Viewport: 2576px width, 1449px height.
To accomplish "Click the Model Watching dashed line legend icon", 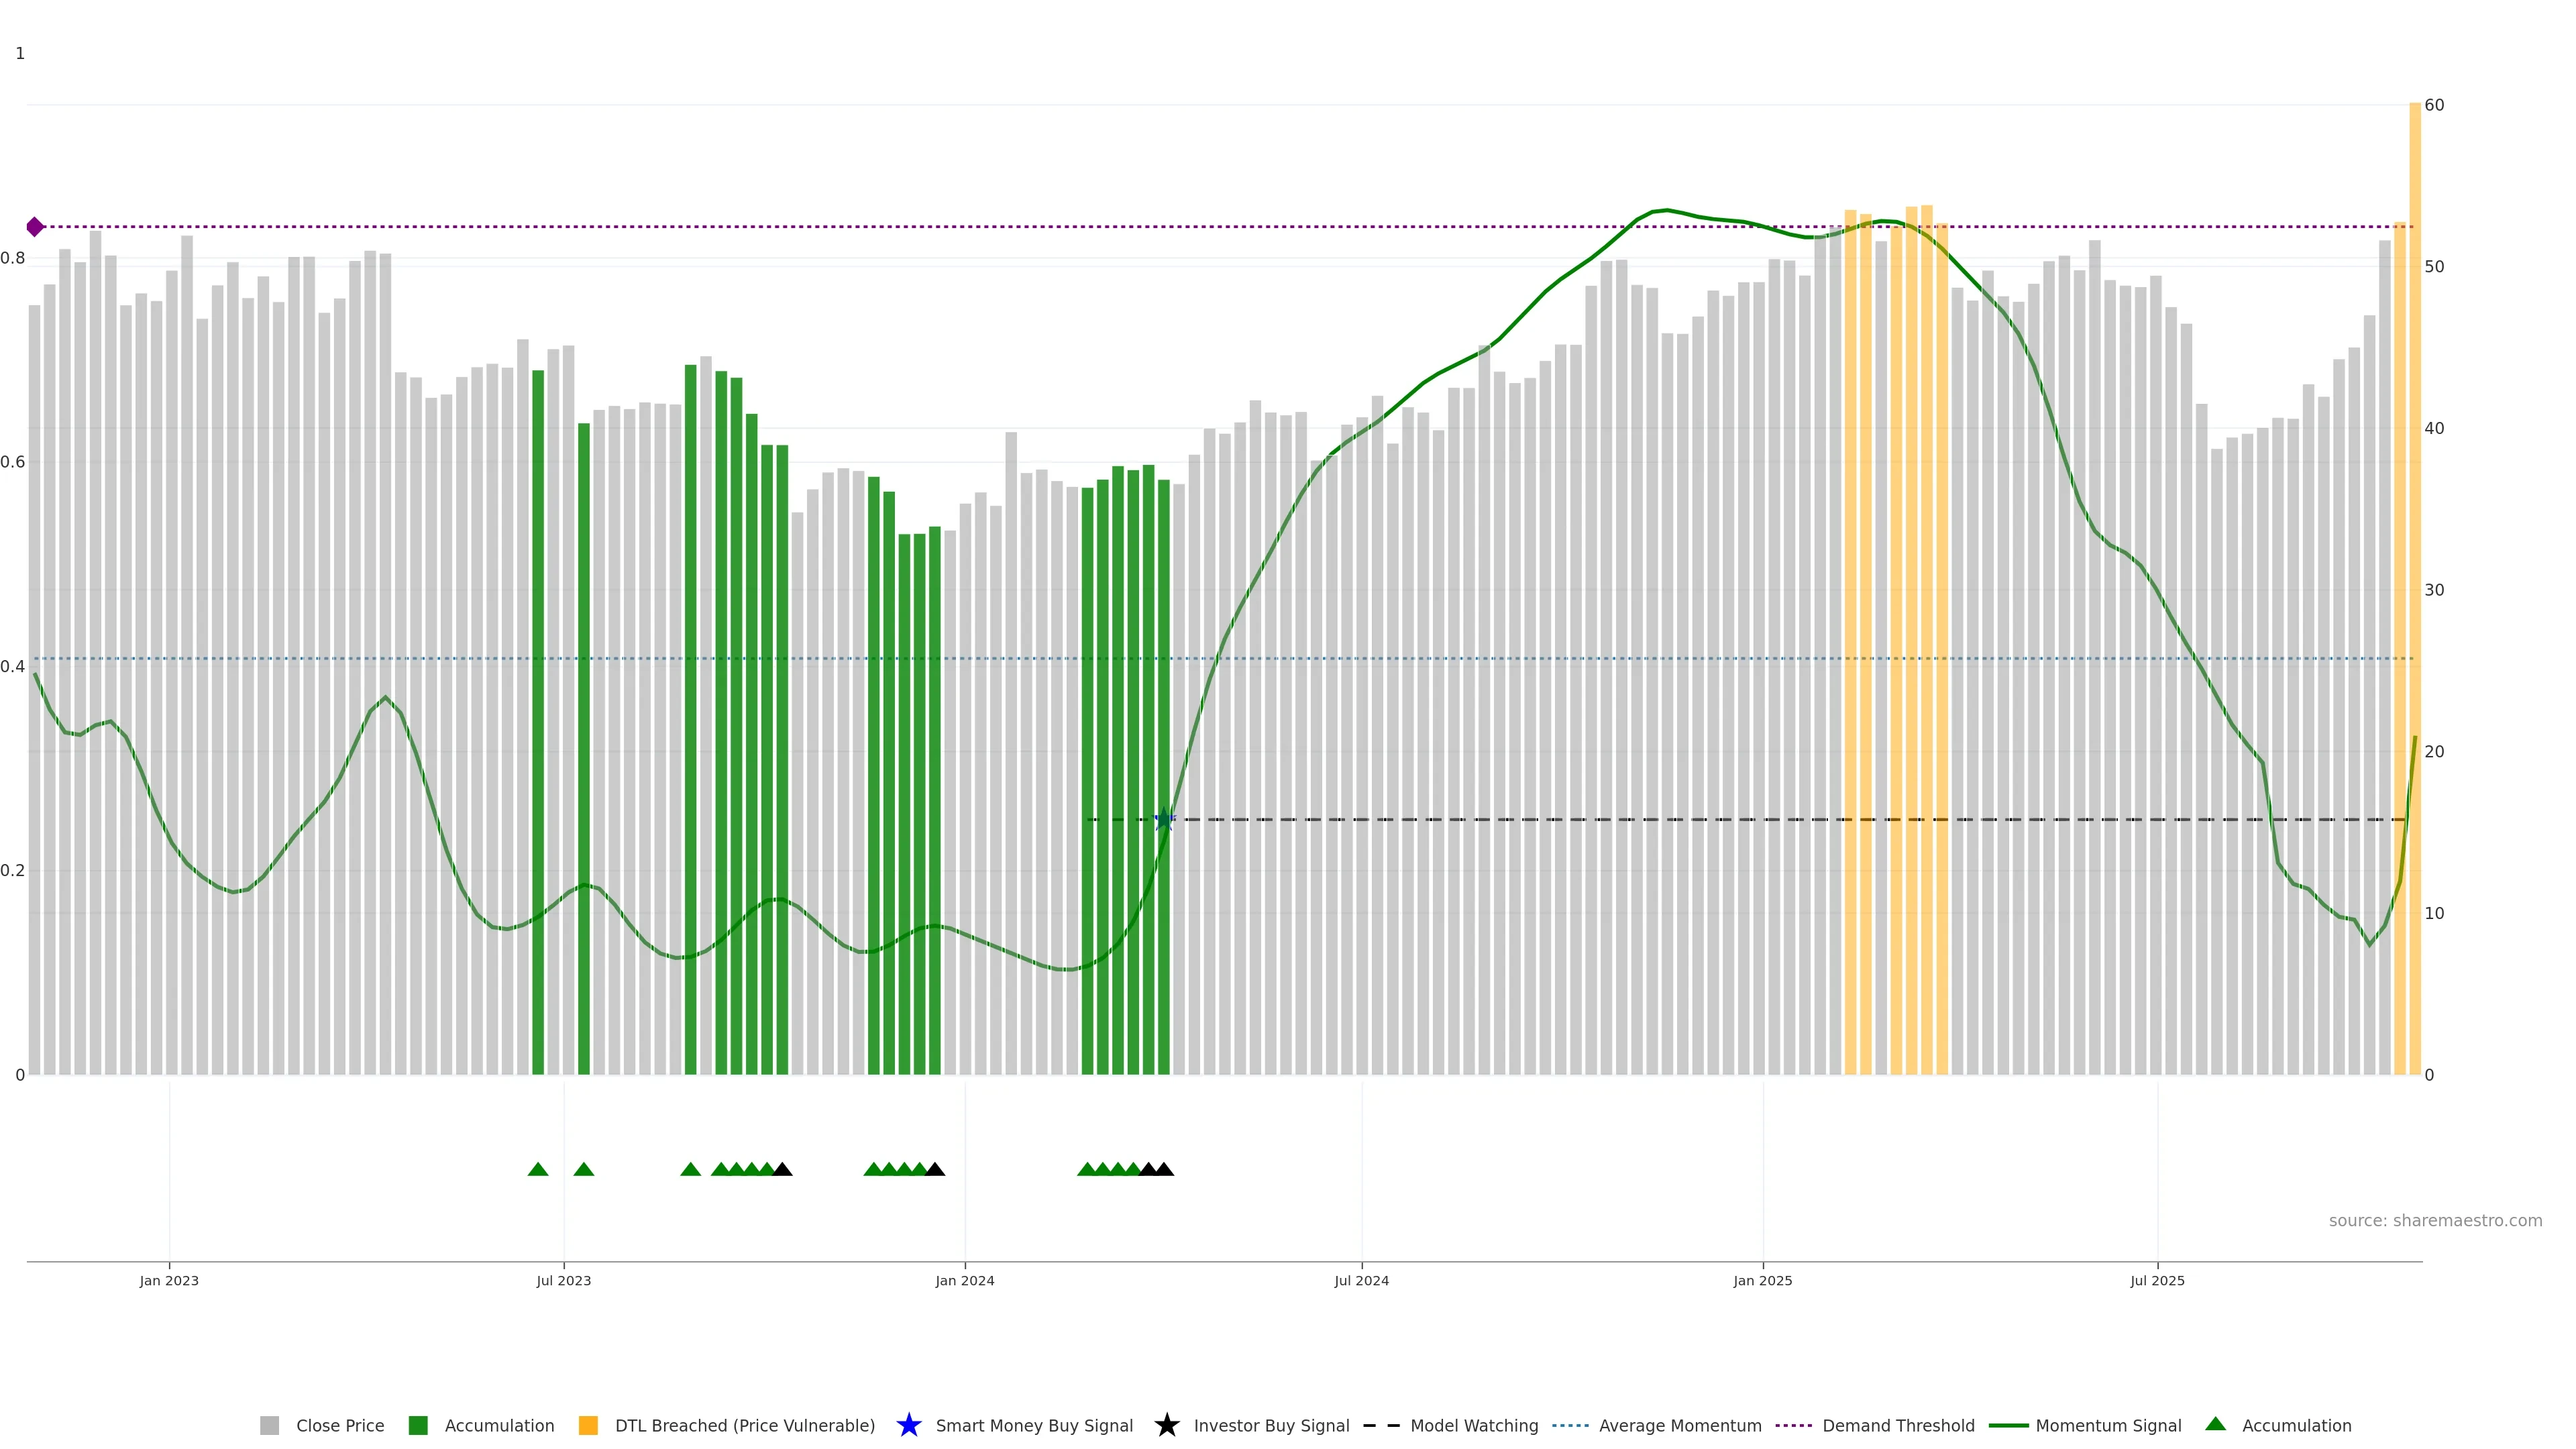I will point(1381,1425).
